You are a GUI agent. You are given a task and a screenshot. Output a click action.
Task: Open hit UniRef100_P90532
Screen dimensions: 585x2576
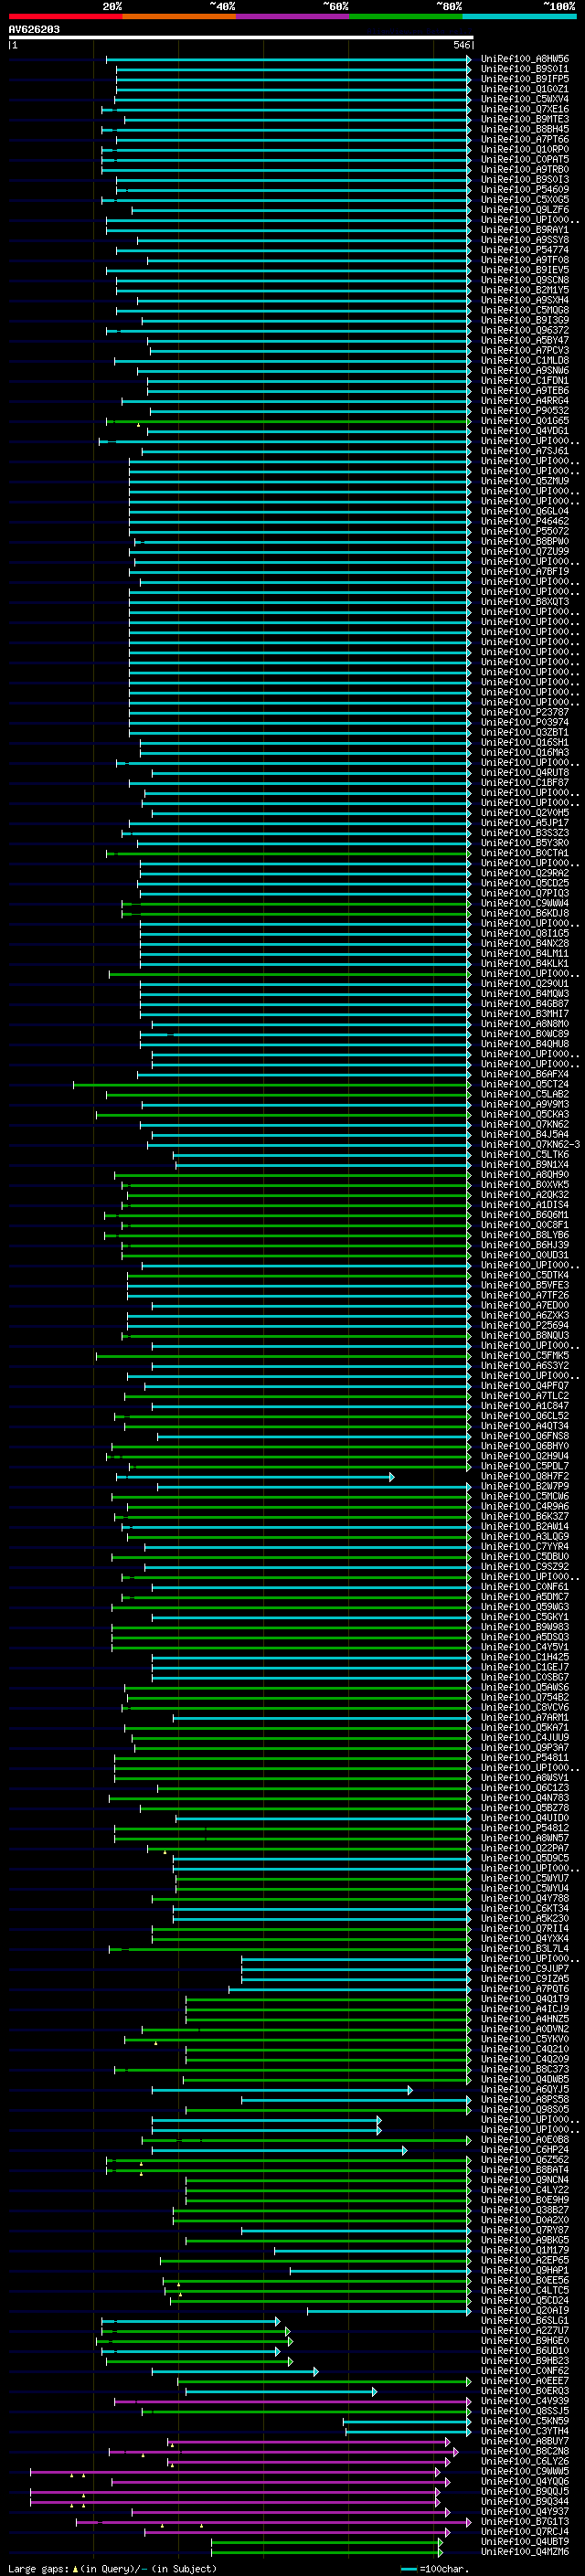tap(525, 411)
